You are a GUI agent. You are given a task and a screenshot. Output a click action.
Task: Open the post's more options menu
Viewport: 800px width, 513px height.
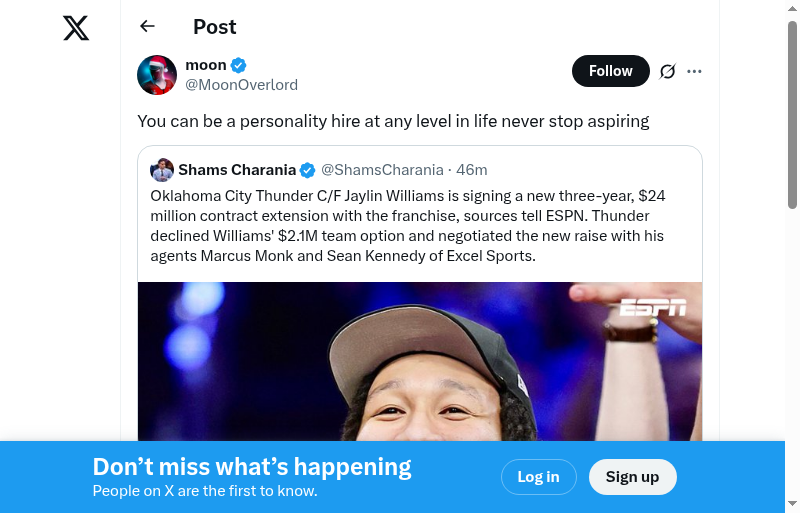[x=695, y=71]
